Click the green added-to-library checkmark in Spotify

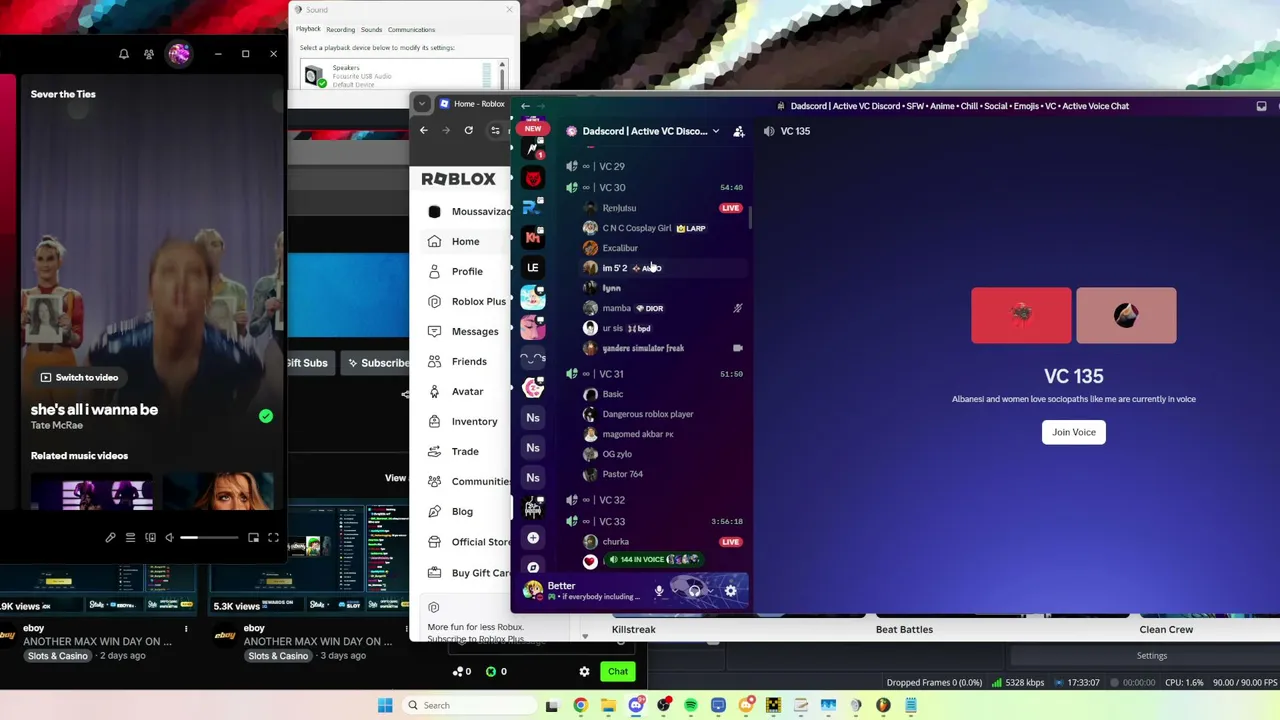(266, 416)
